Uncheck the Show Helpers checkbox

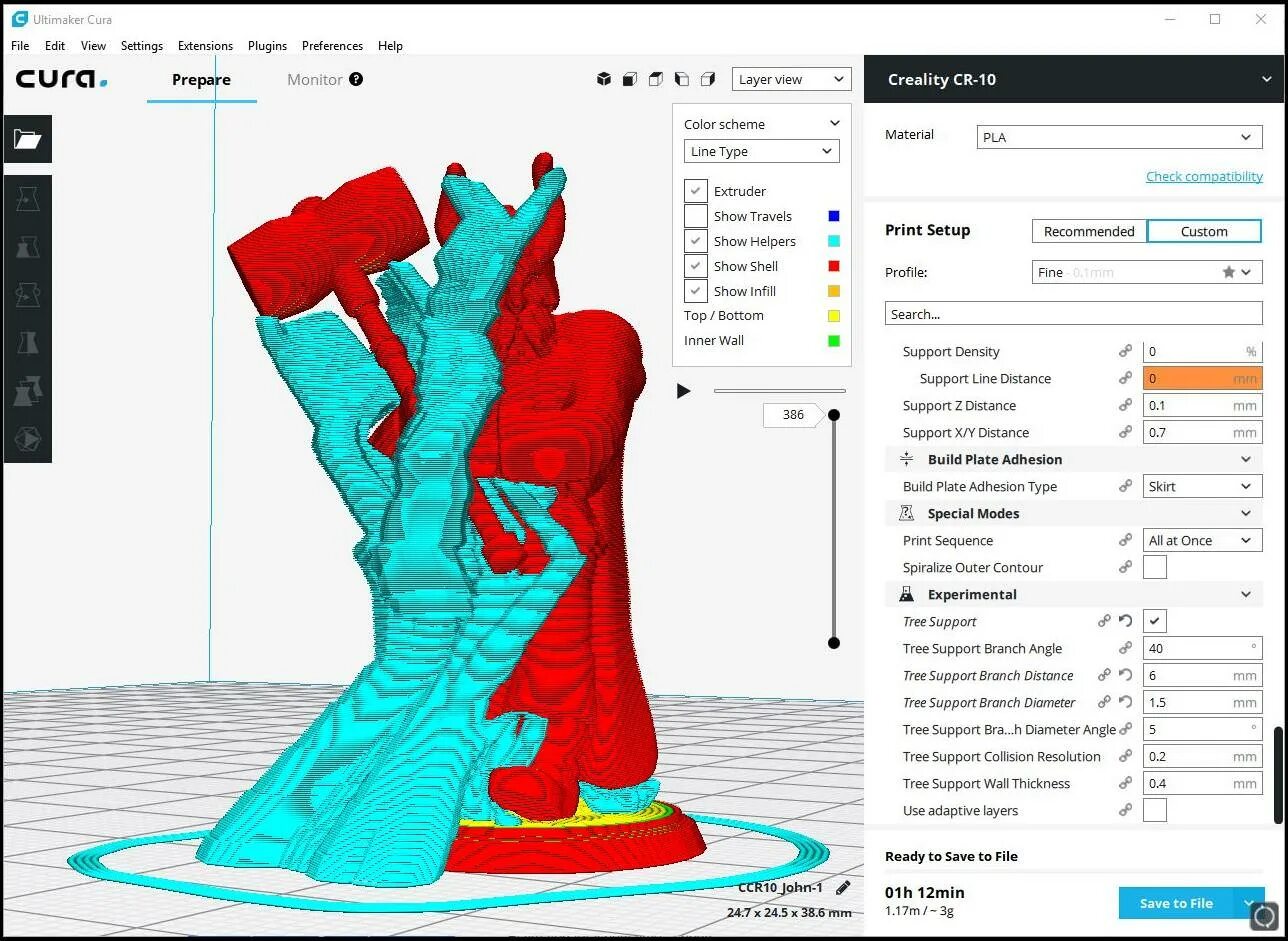click(x=695, y=240)
